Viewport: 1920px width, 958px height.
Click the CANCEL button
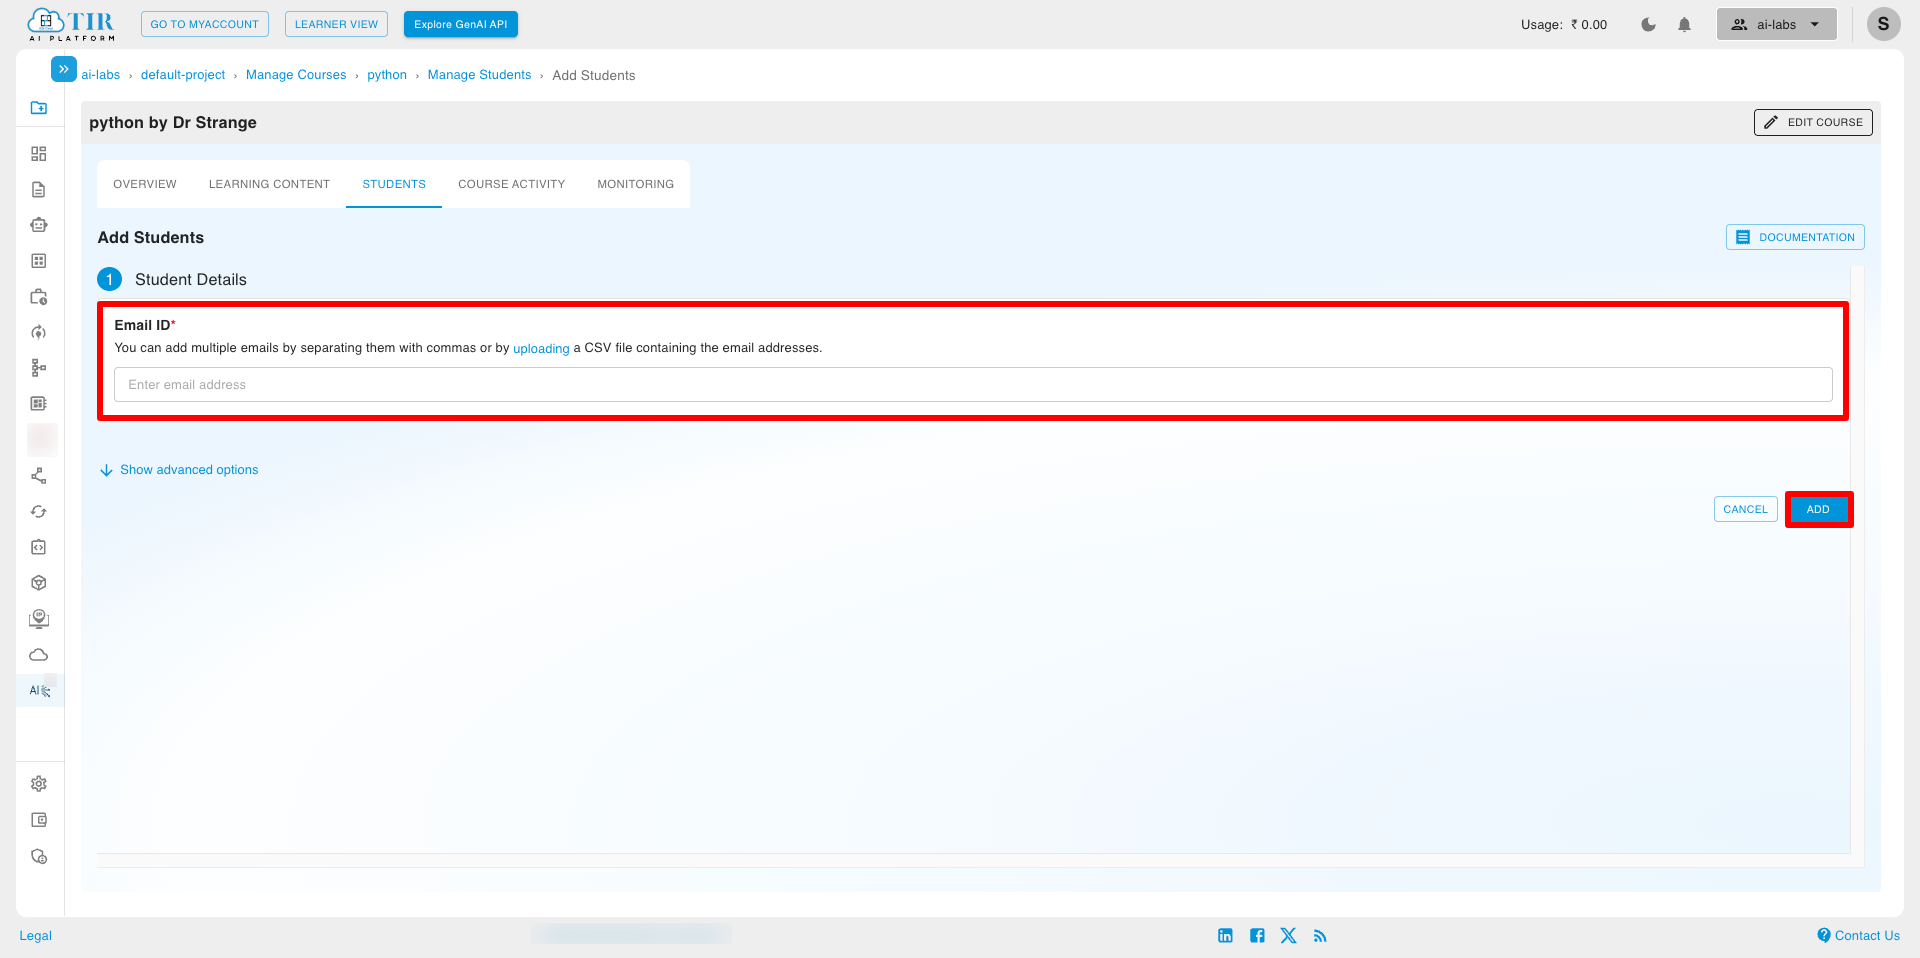click(x=1746, y=509)
